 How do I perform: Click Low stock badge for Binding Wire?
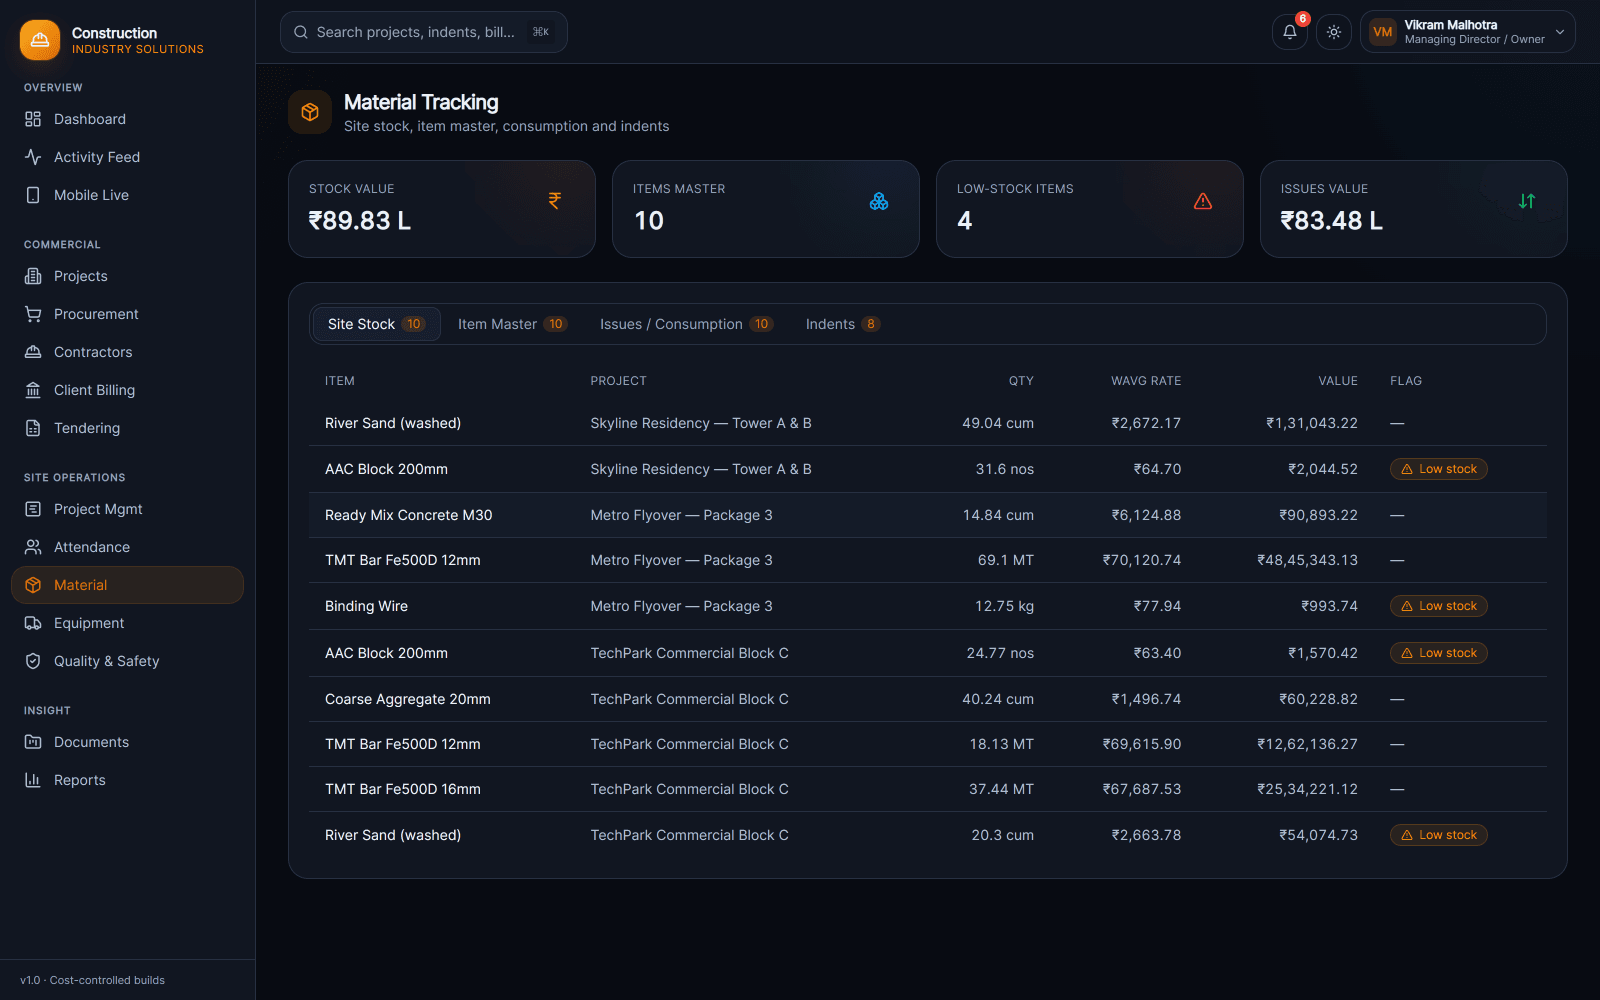[1438, 606]
